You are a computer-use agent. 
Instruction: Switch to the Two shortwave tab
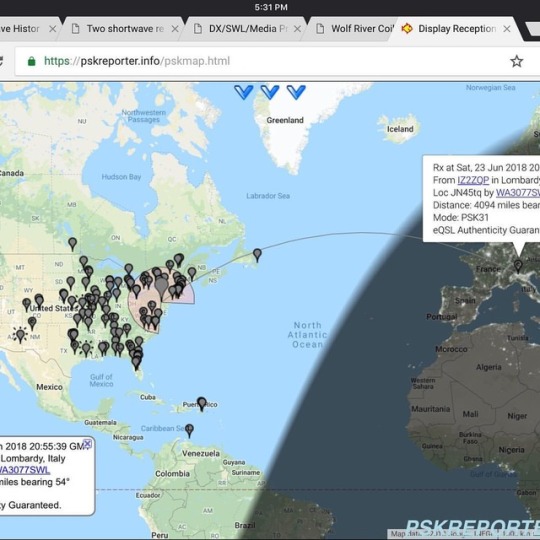point(125,29)
